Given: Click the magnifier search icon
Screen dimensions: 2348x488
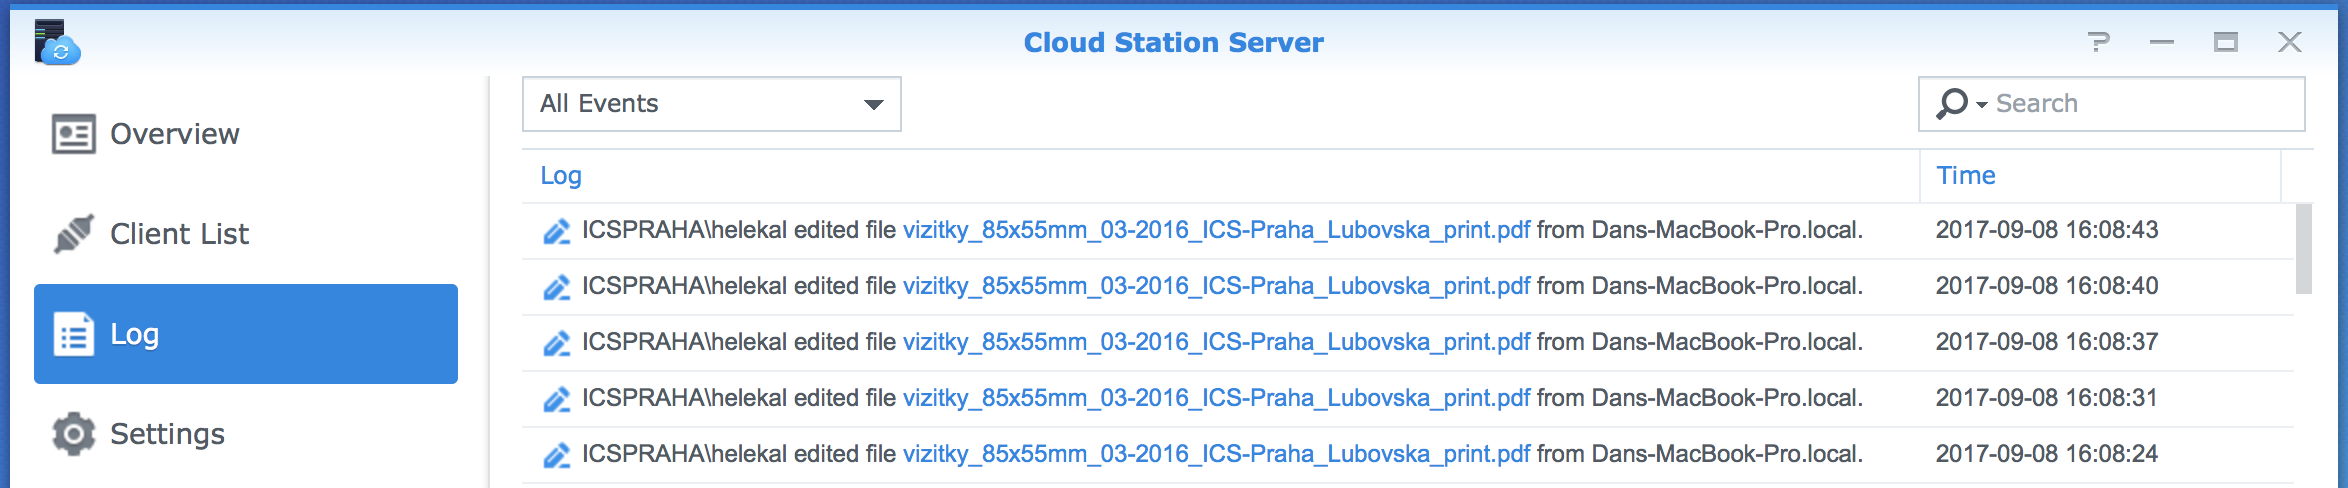Looking at the screenshot, I should pos(1951,104).
